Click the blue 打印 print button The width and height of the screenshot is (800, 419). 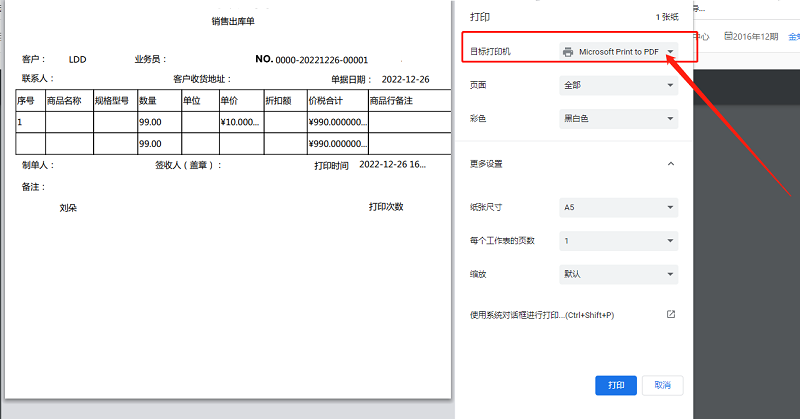coord(616,385)
